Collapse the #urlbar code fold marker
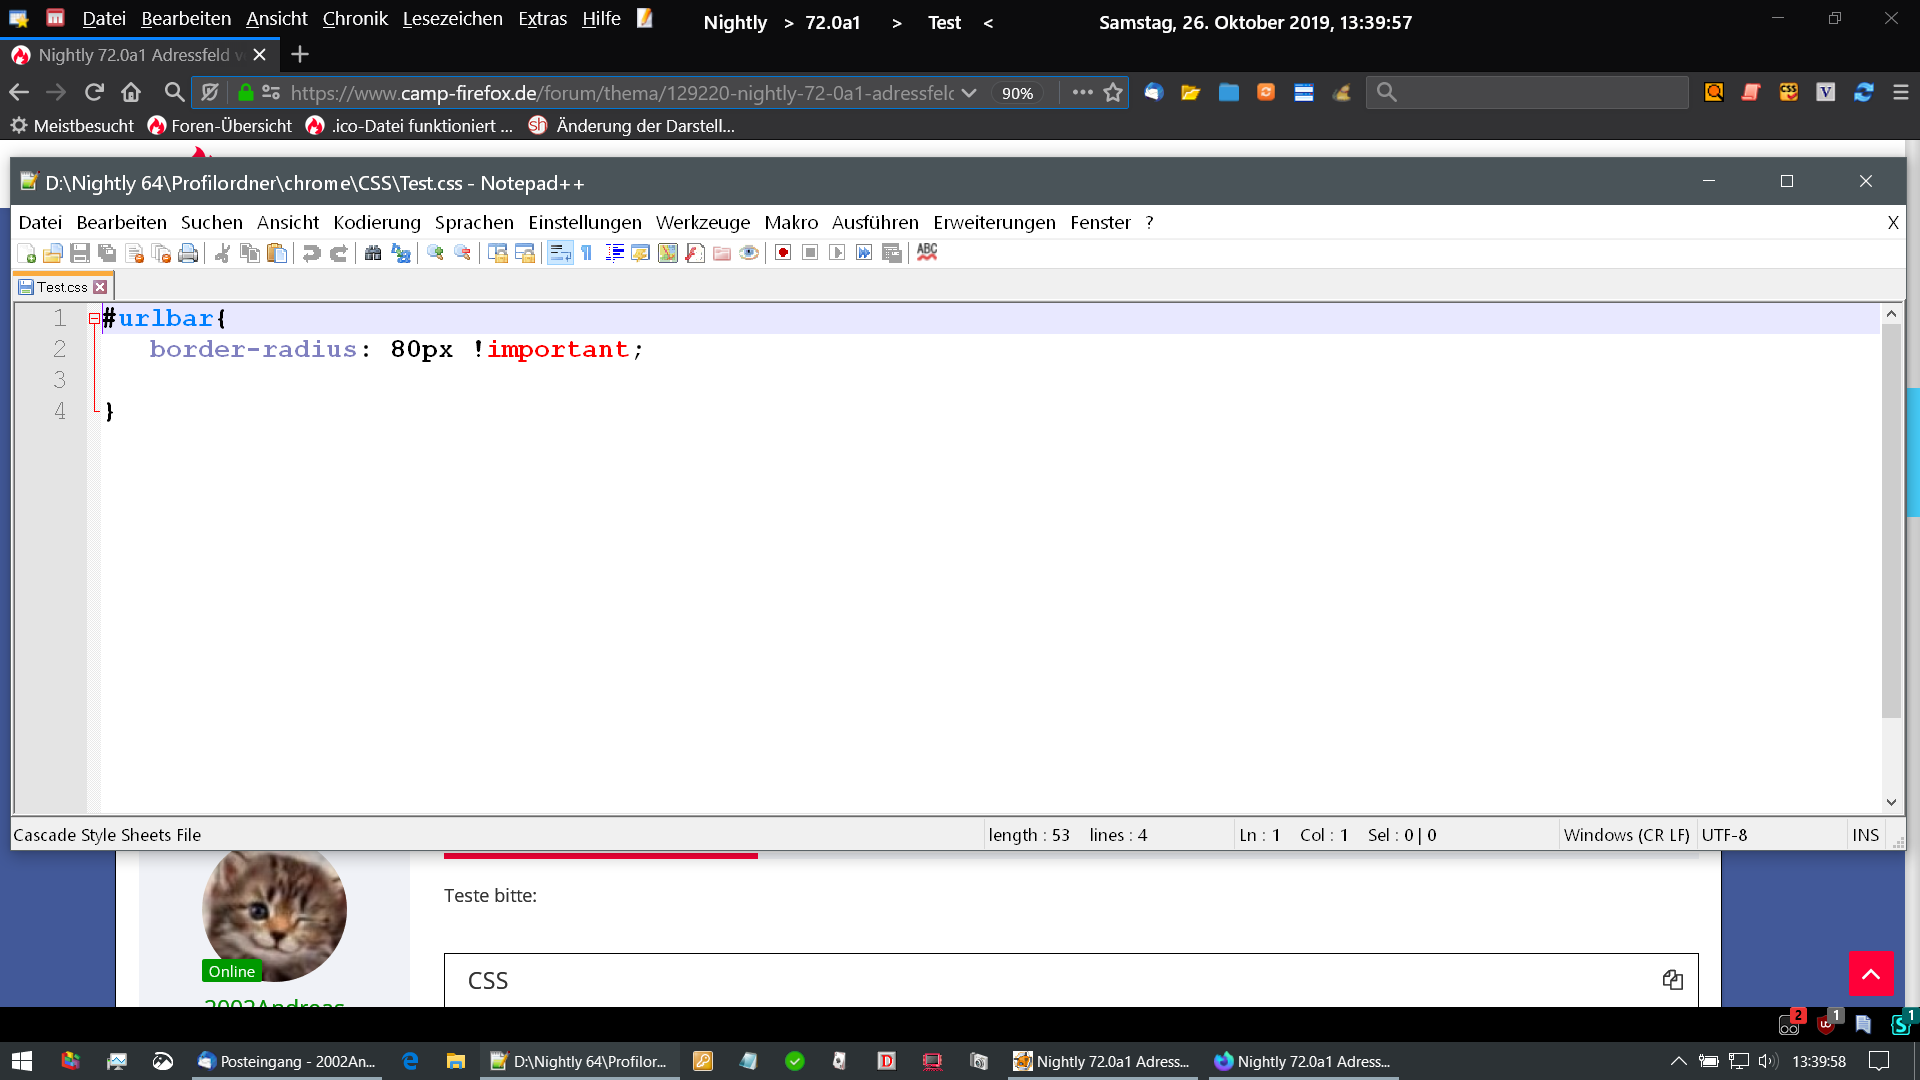Viewport: 1920px width, 1080px height. (94, 319)
